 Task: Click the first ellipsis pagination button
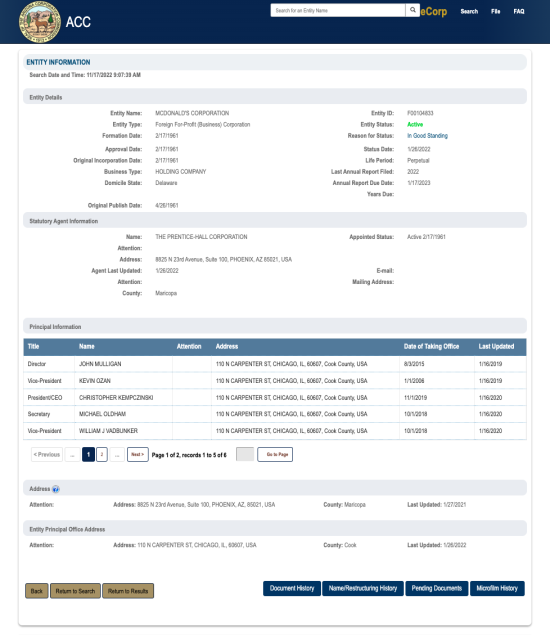(72, 454)
